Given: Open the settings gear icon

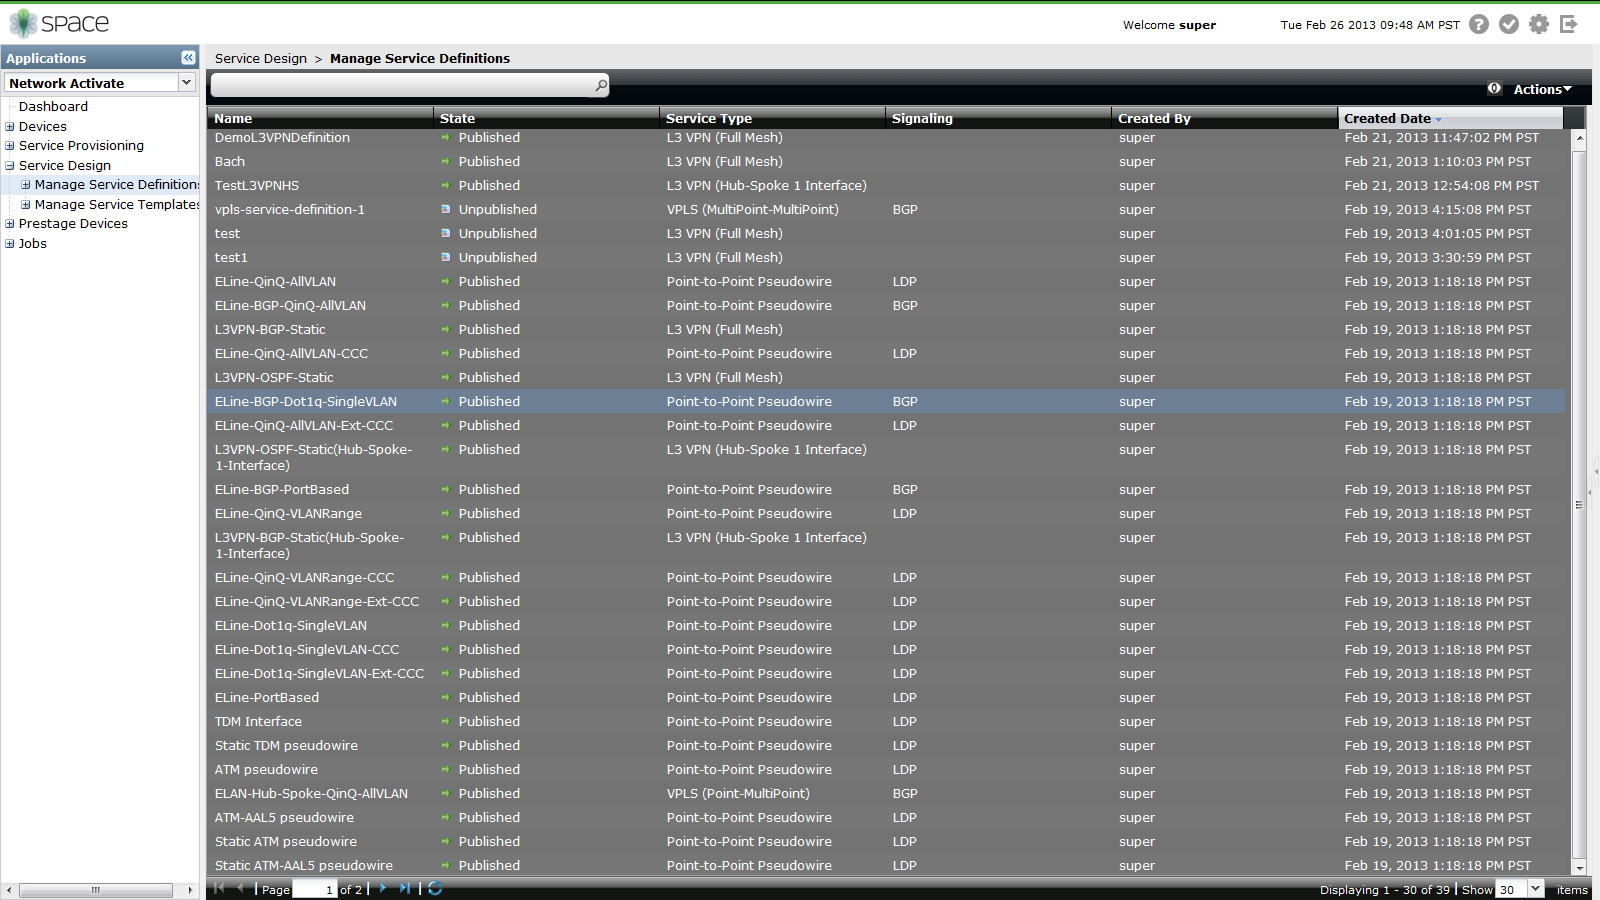Looking at the screenshot, I should 1539,24.
